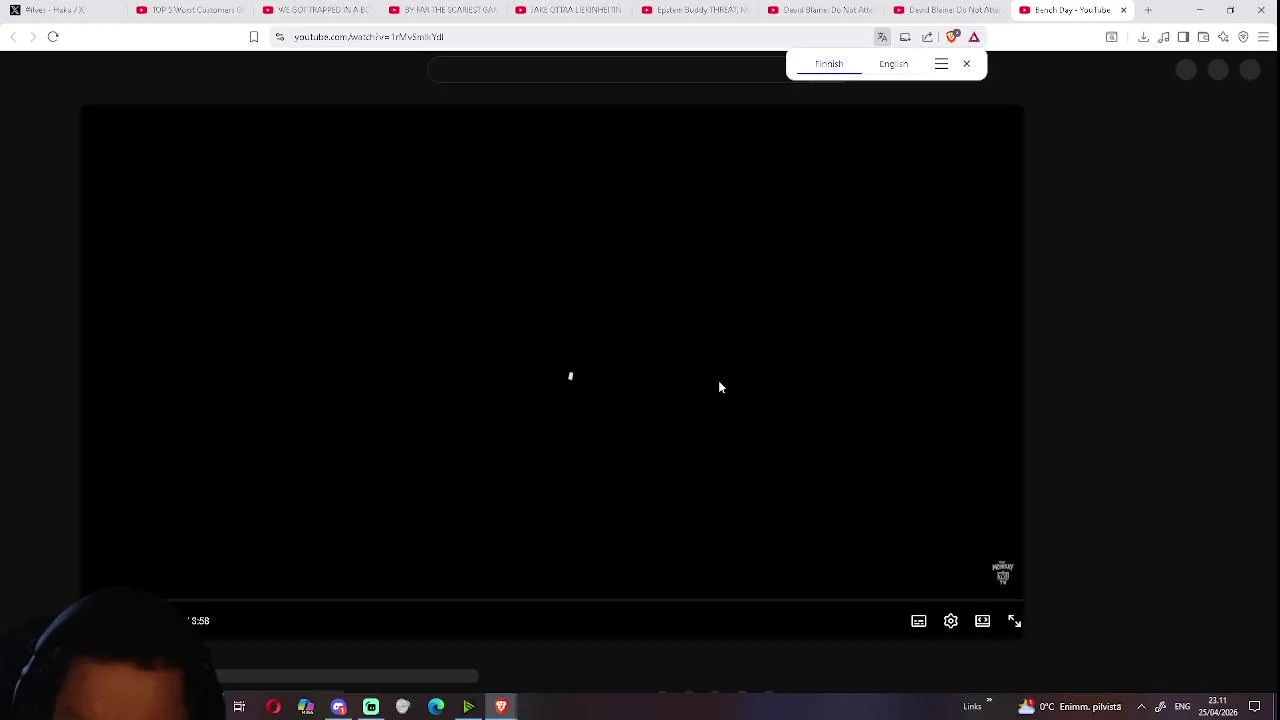Click the tab search icon in toolbar
Viewport: 1280px width, 720px height.
1111,37
